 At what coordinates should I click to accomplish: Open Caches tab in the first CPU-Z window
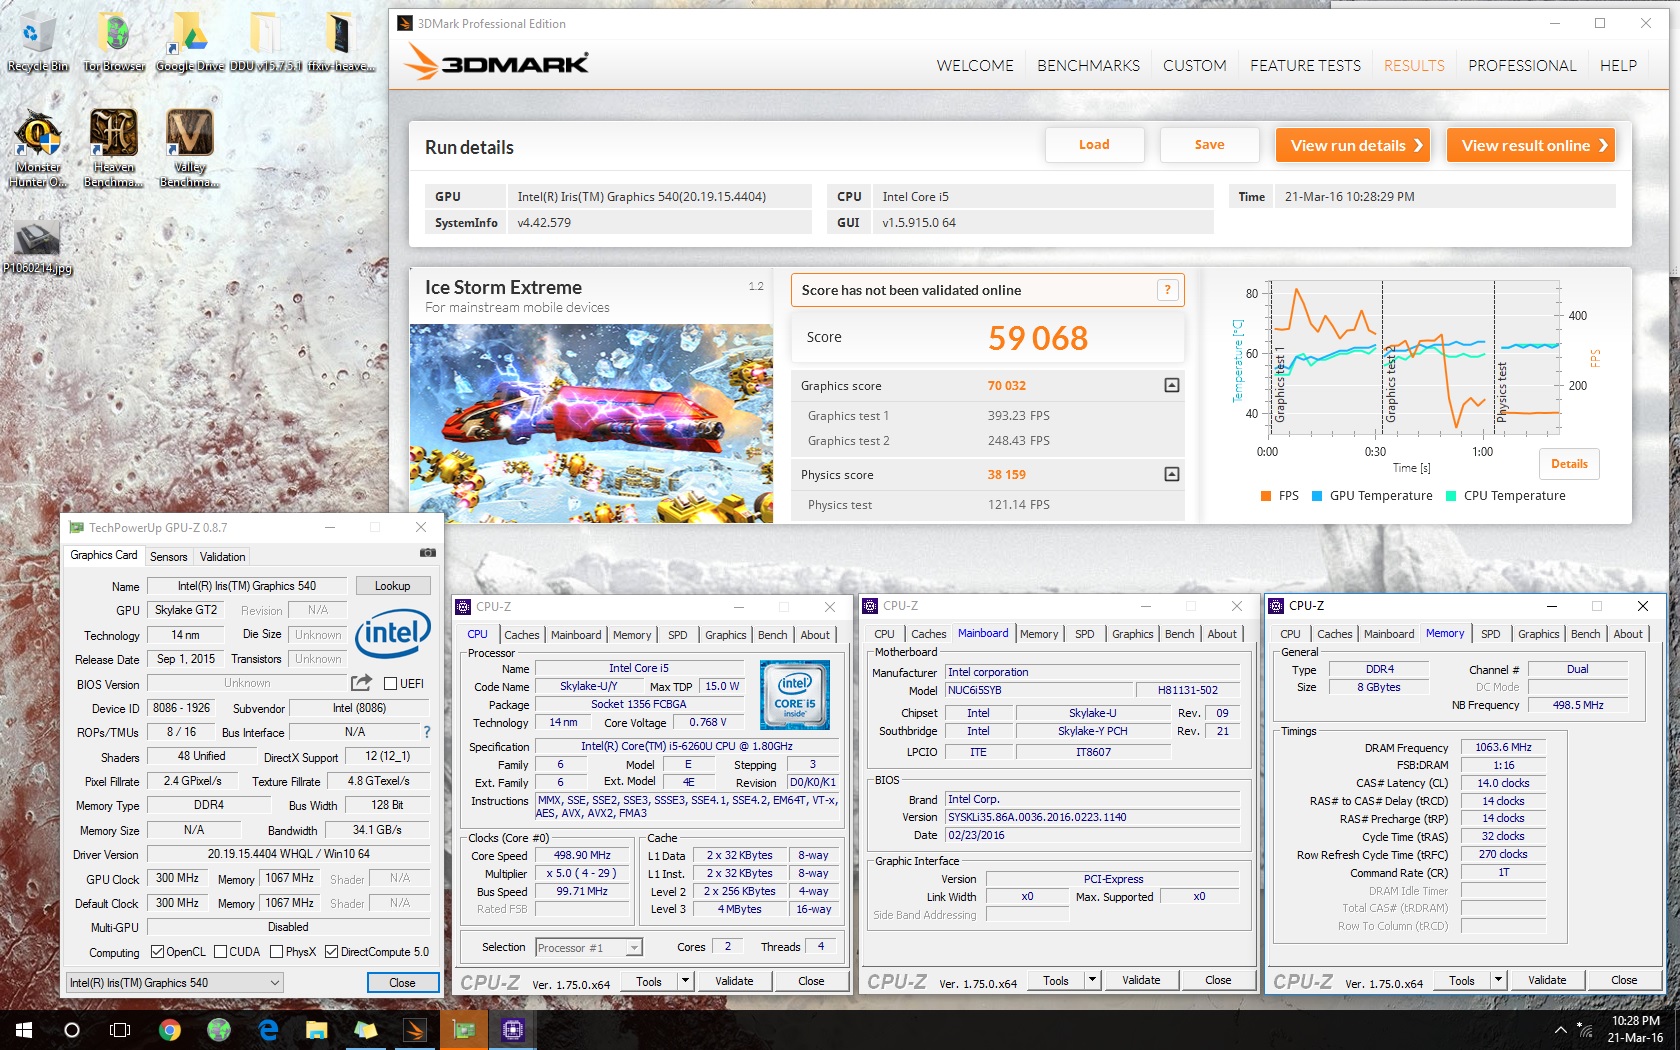(x=522, y=634)
